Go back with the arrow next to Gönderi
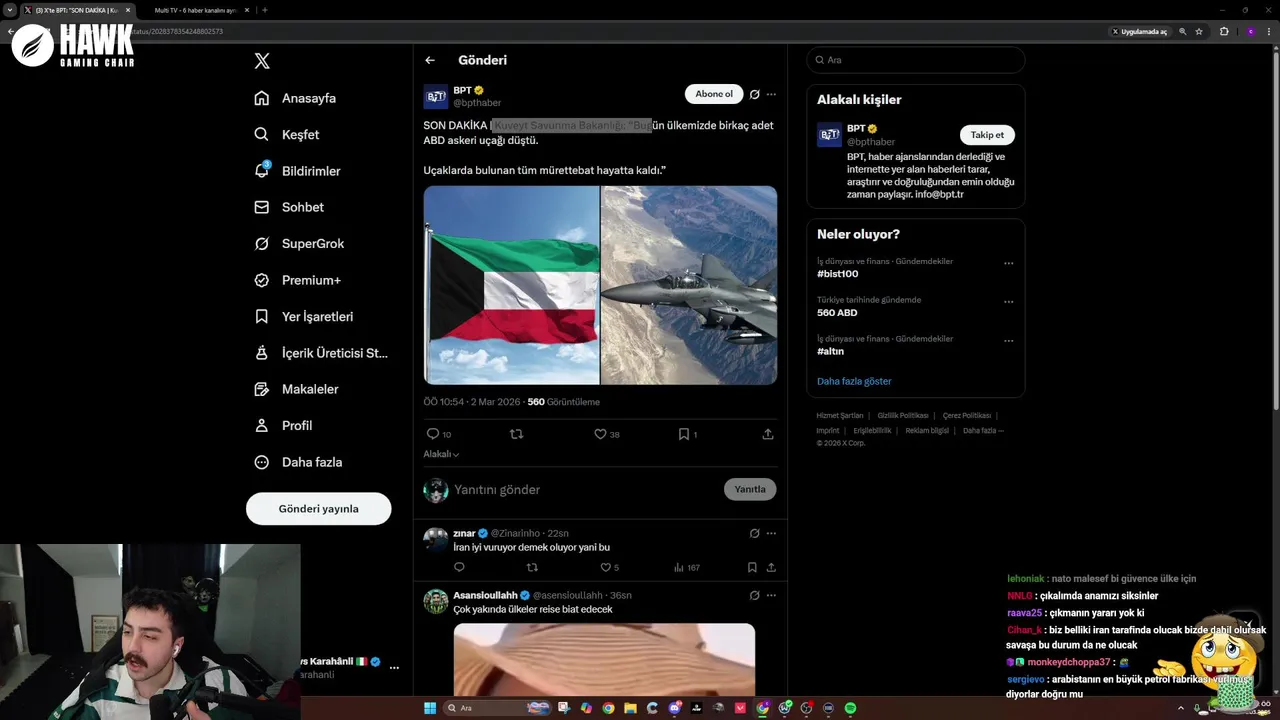The image size is (1280, 720). pyautogui.click(x=430, y=60)
